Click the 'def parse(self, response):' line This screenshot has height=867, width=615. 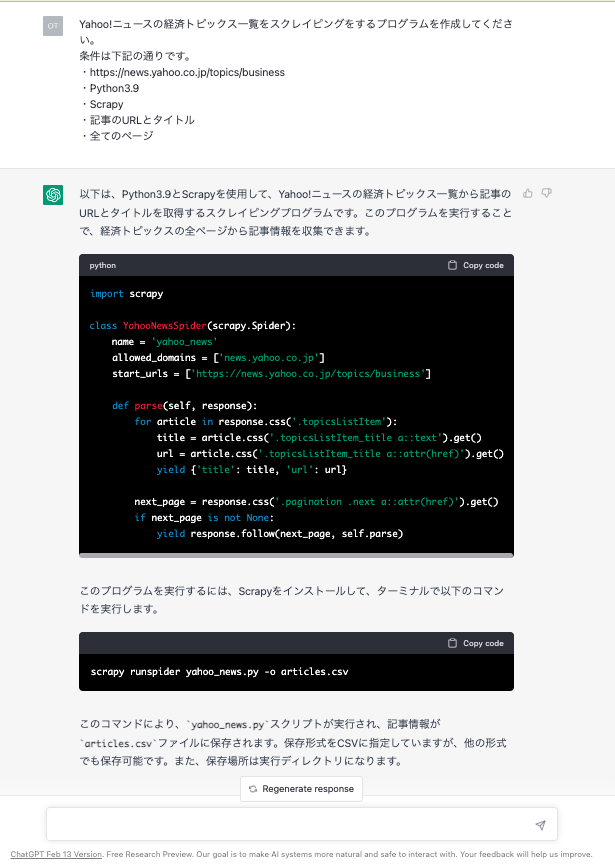click(x=185, y=406)
